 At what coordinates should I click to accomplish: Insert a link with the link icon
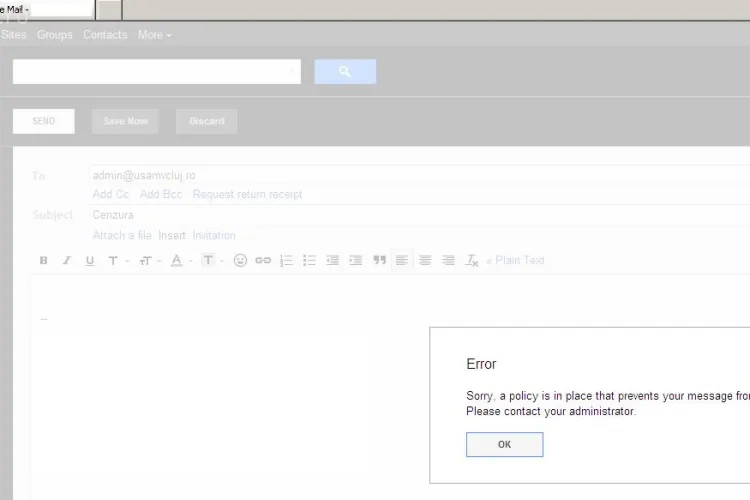[x=263, y=261]
